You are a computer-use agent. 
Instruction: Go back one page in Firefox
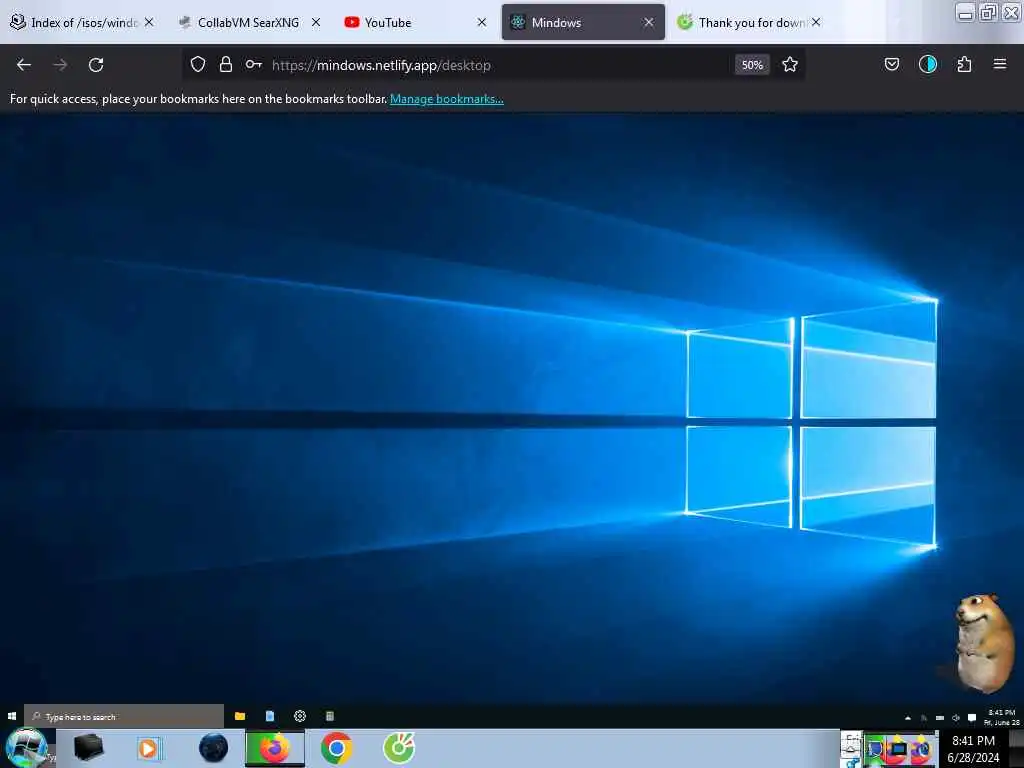[x=24, y=65]
